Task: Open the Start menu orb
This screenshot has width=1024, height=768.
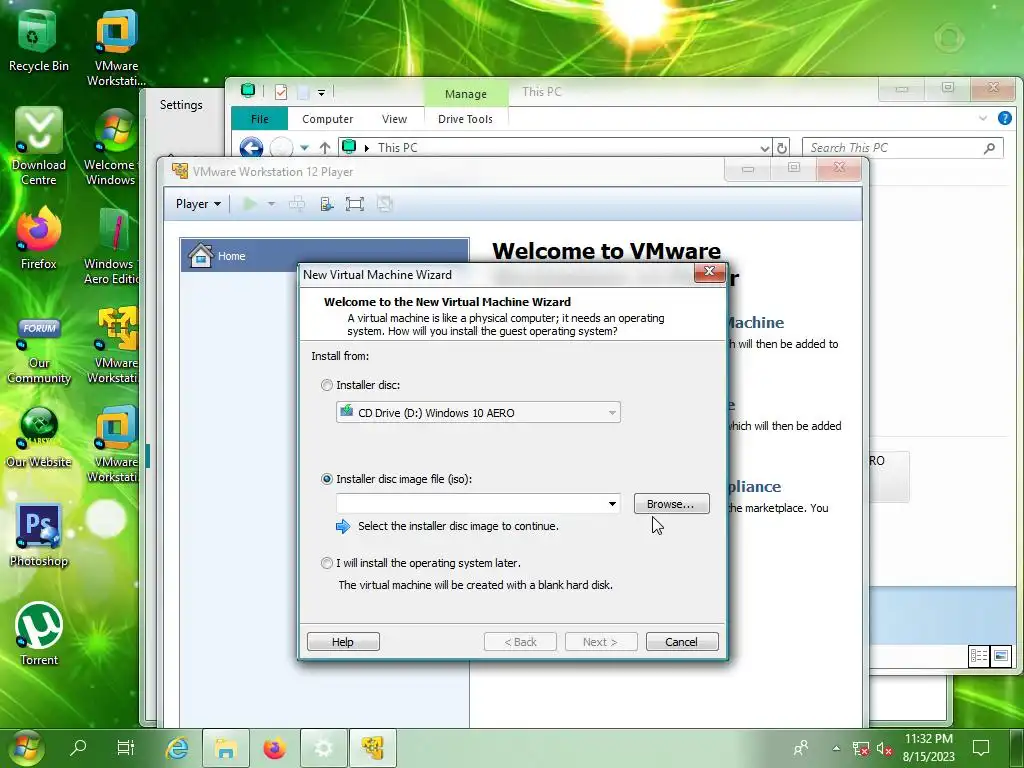Action: click(26, 748)
